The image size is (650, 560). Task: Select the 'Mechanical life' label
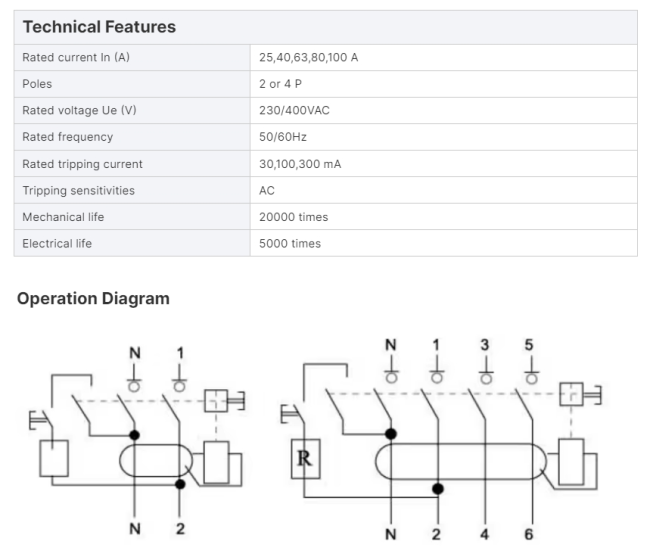click(63, 217)
